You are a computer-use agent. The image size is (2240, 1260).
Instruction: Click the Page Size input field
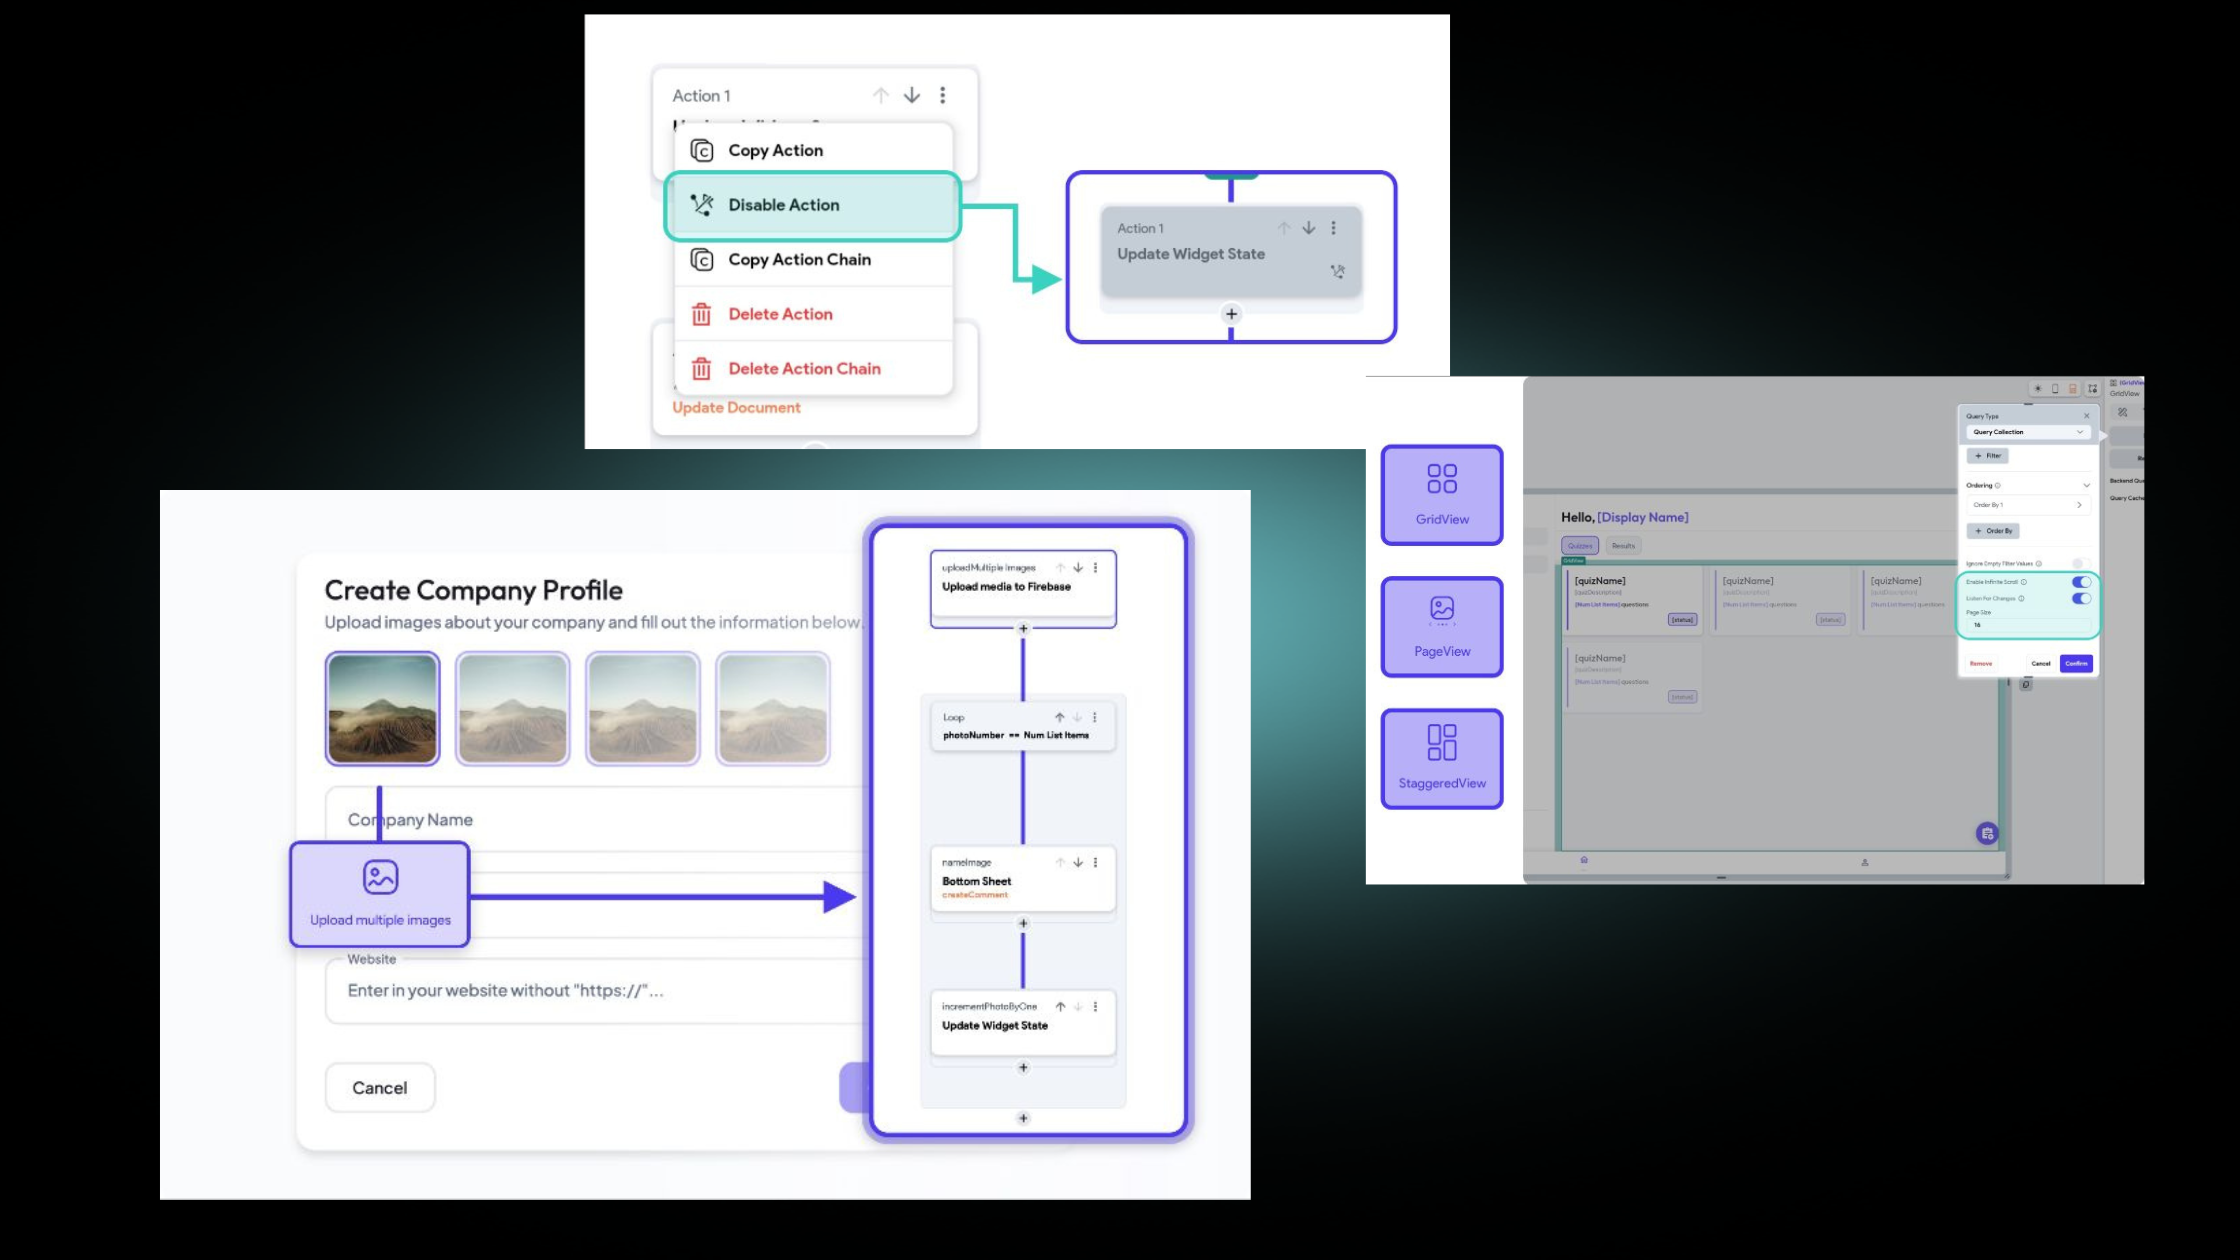coord(2028,625)
